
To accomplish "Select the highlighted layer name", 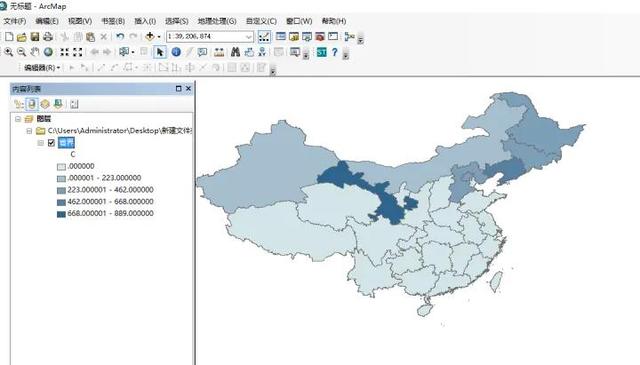I will (66, 142).
